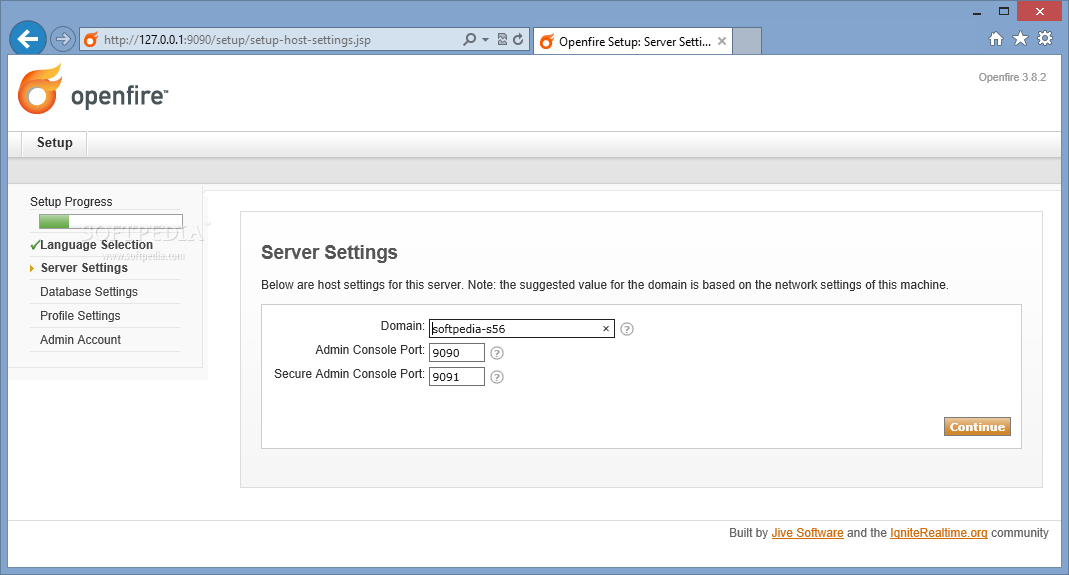1069x575 pixels.
Task: Close the browser window
Action: coord(1040,12)
